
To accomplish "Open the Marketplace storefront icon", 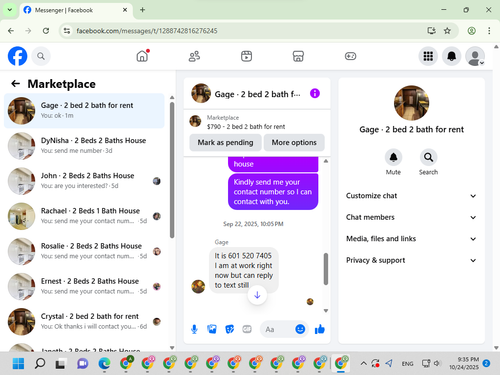I will click(x=298, y=56).
